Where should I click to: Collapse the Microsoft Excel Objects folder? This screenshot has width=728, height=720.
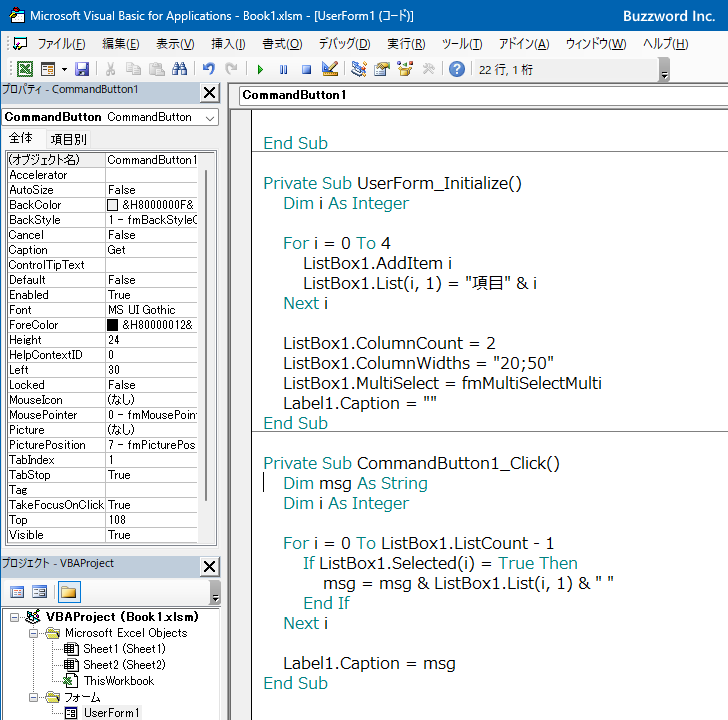(33, 633)
